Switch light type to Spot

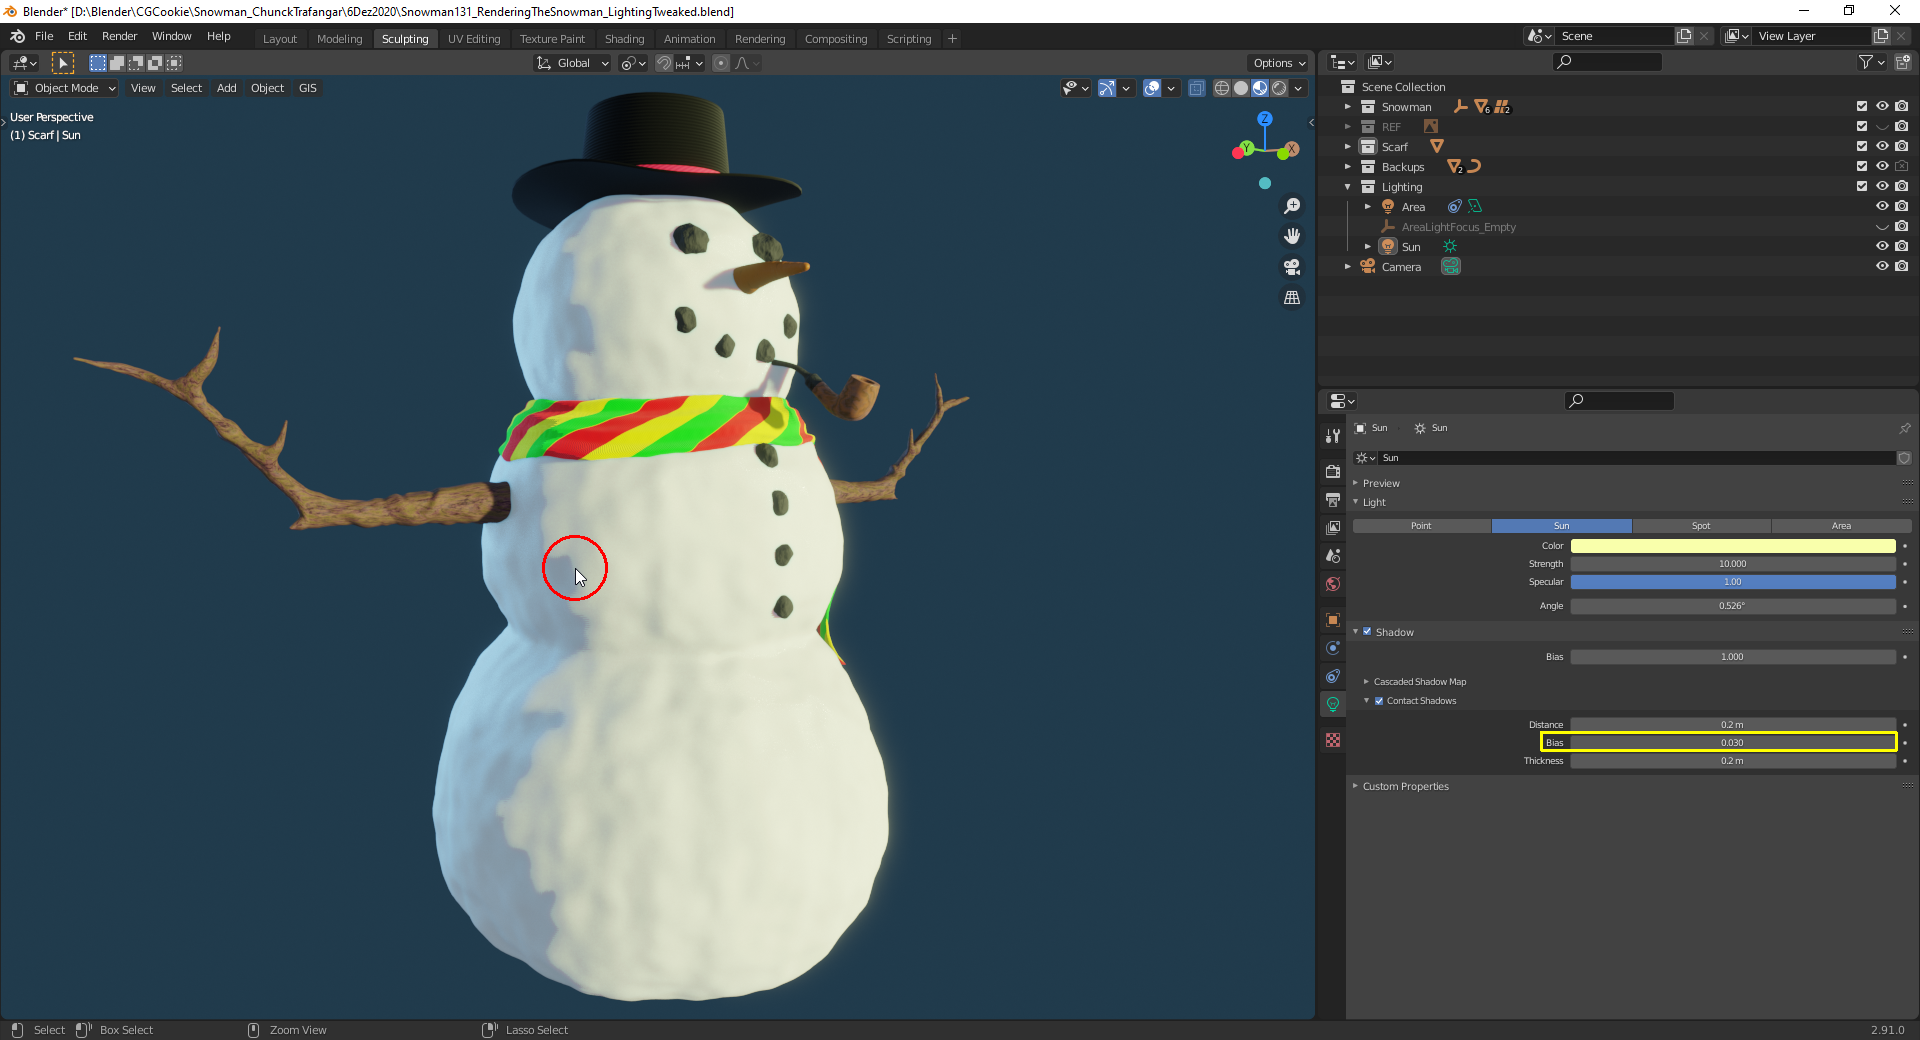coord(1700,525)
